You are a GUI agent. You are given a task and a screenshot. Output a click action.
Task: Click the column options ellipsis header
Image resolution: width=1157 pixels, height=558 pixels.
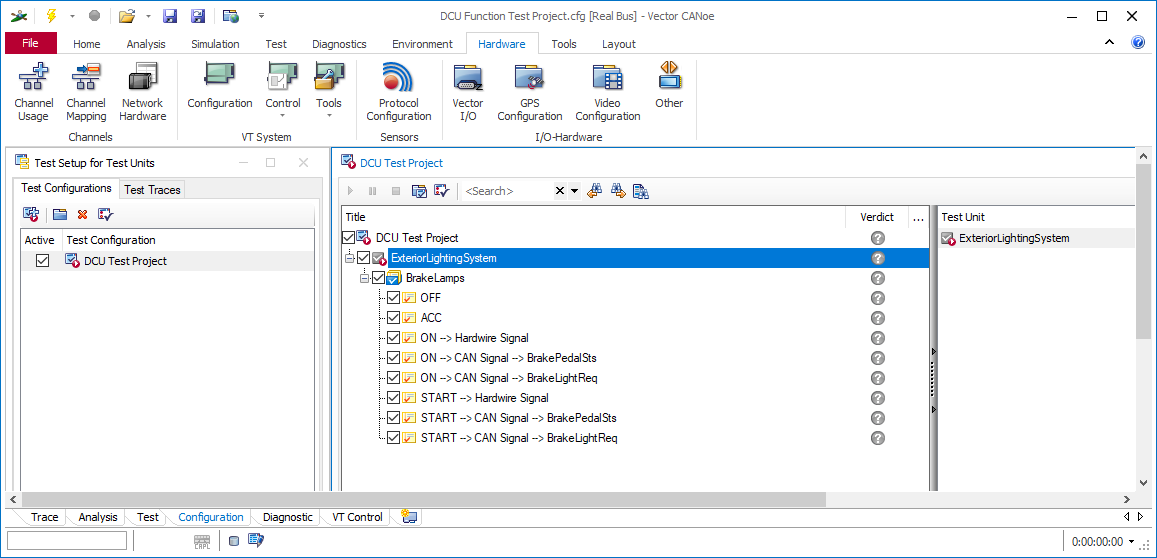(x=918, y=217)
